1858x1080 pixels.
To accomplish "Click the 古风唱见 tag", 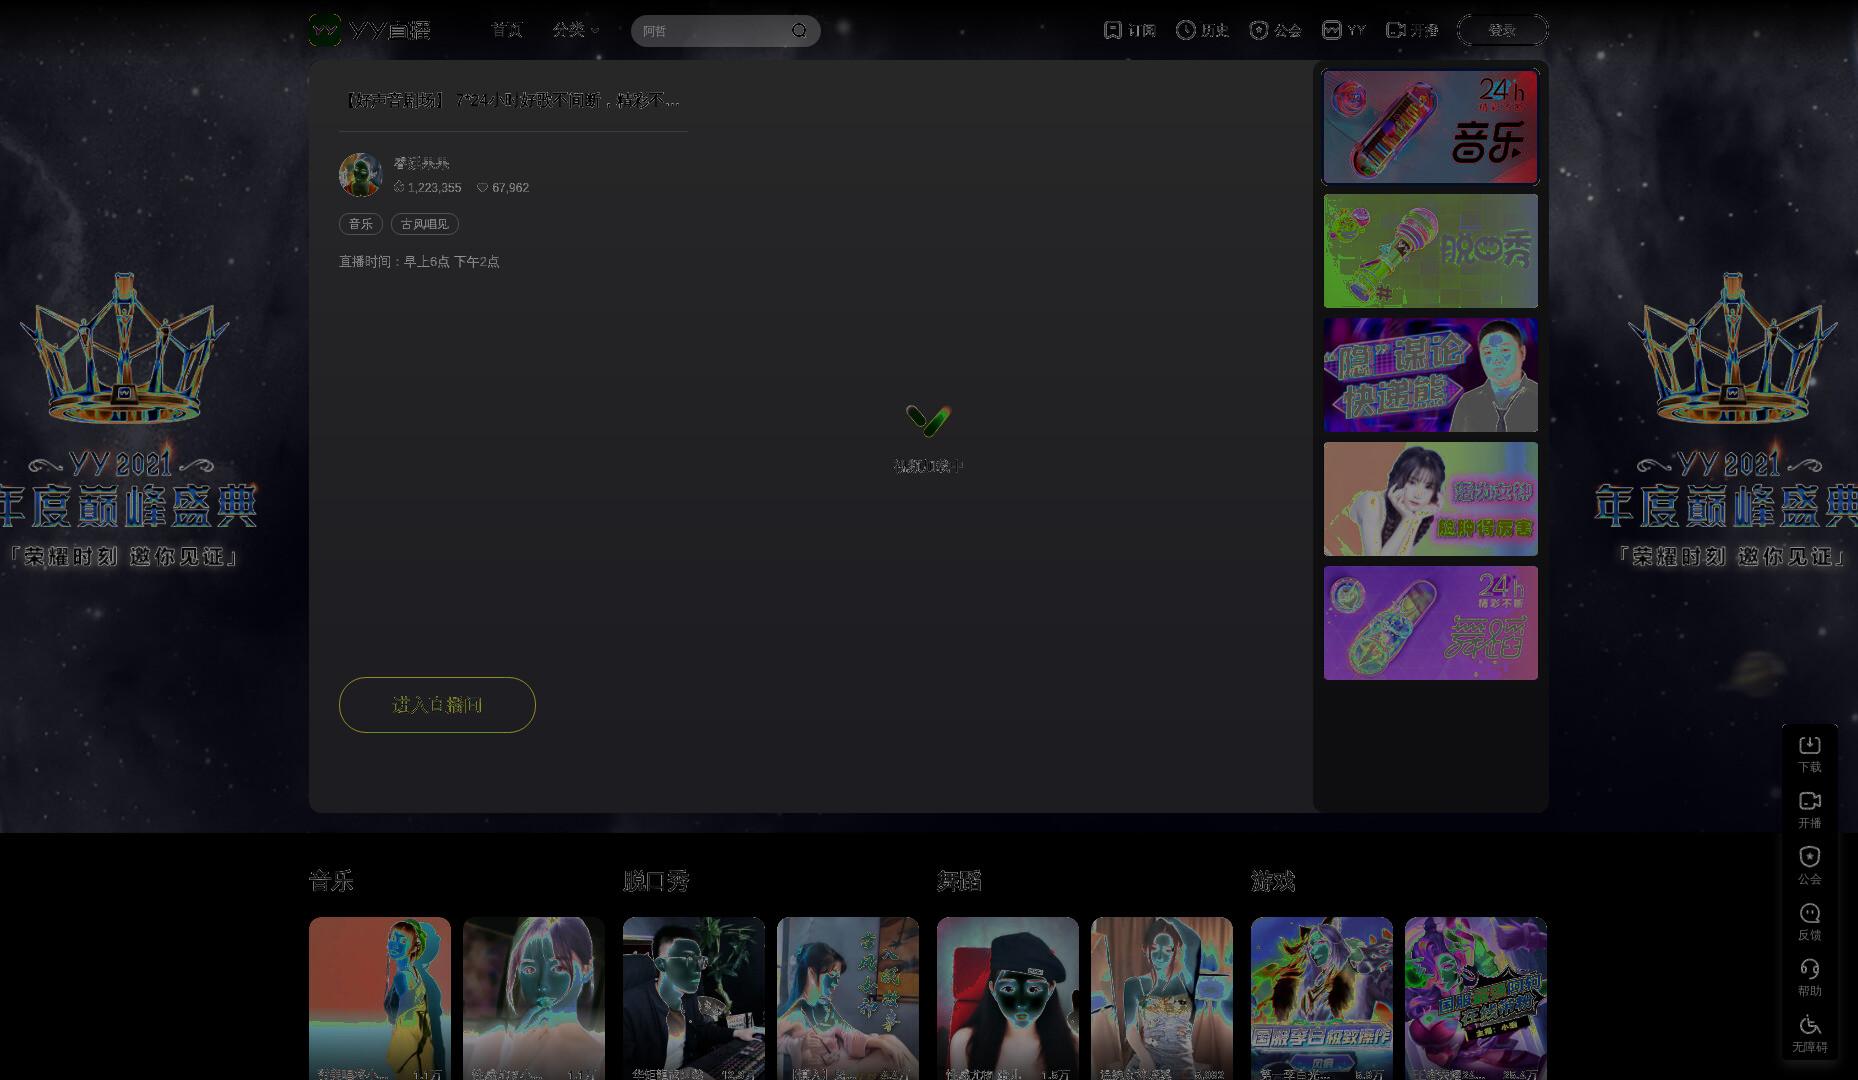I will 425,224.
